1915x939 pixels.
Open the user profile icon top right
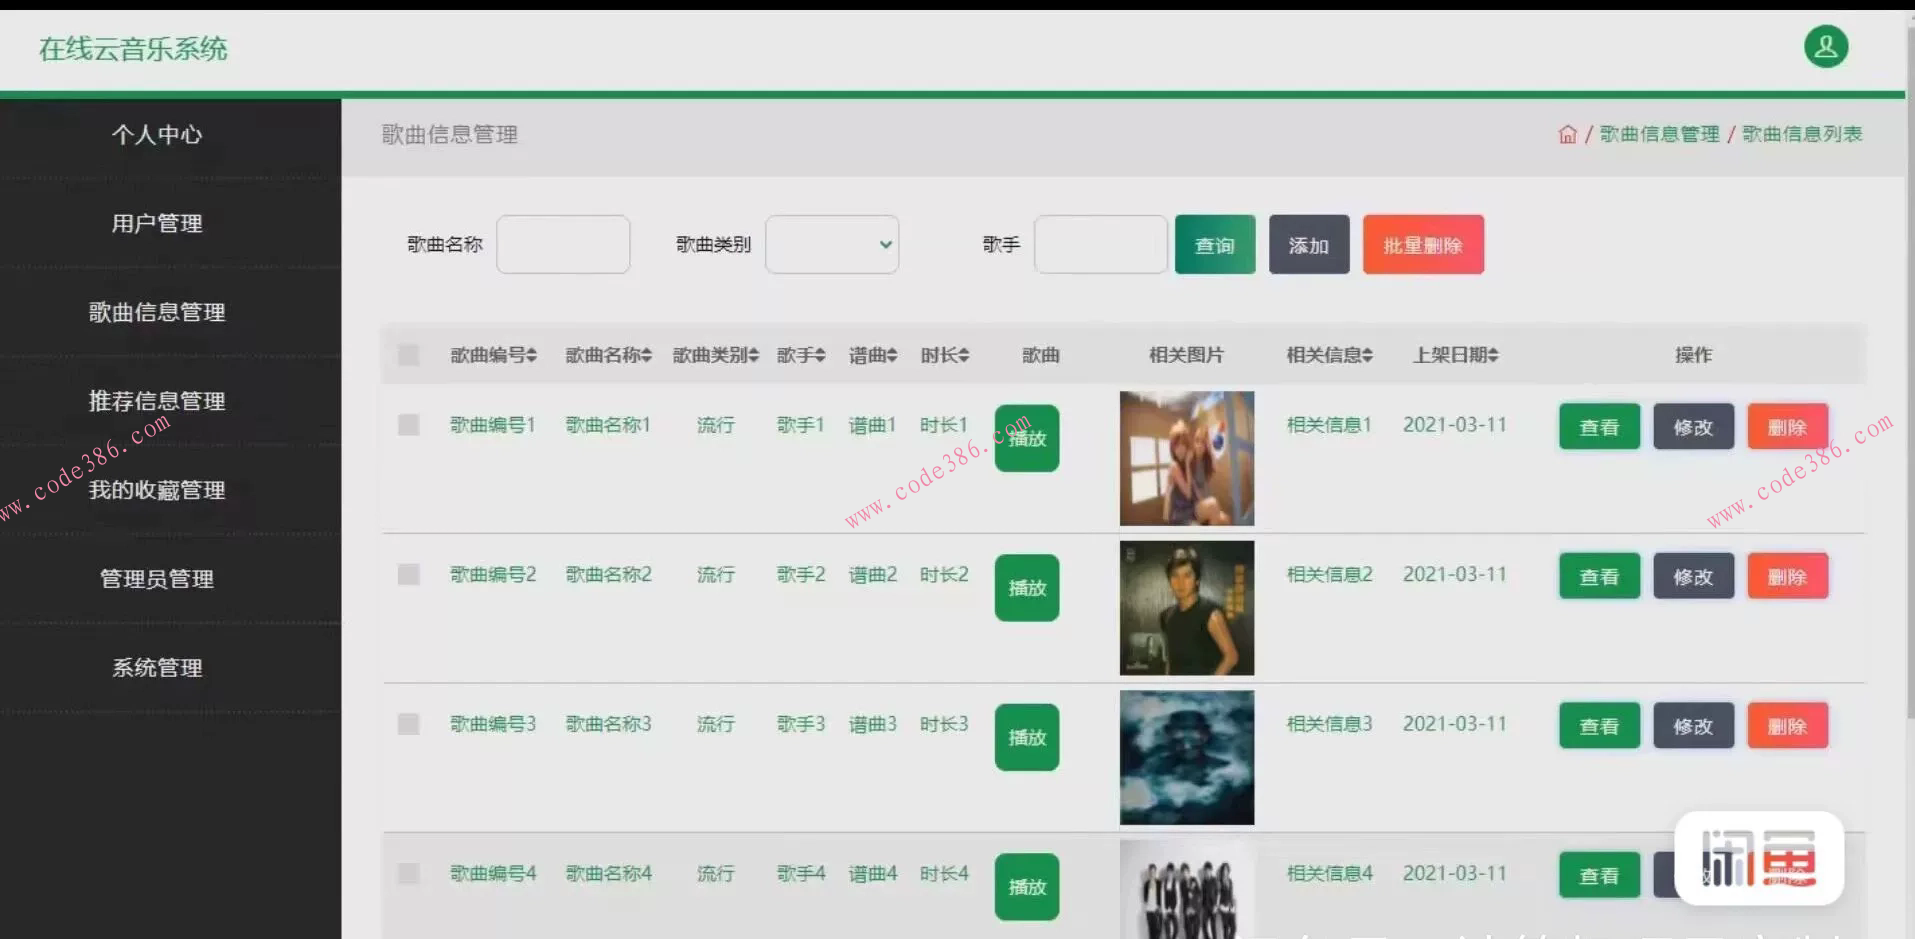[x=1826, y=46]
